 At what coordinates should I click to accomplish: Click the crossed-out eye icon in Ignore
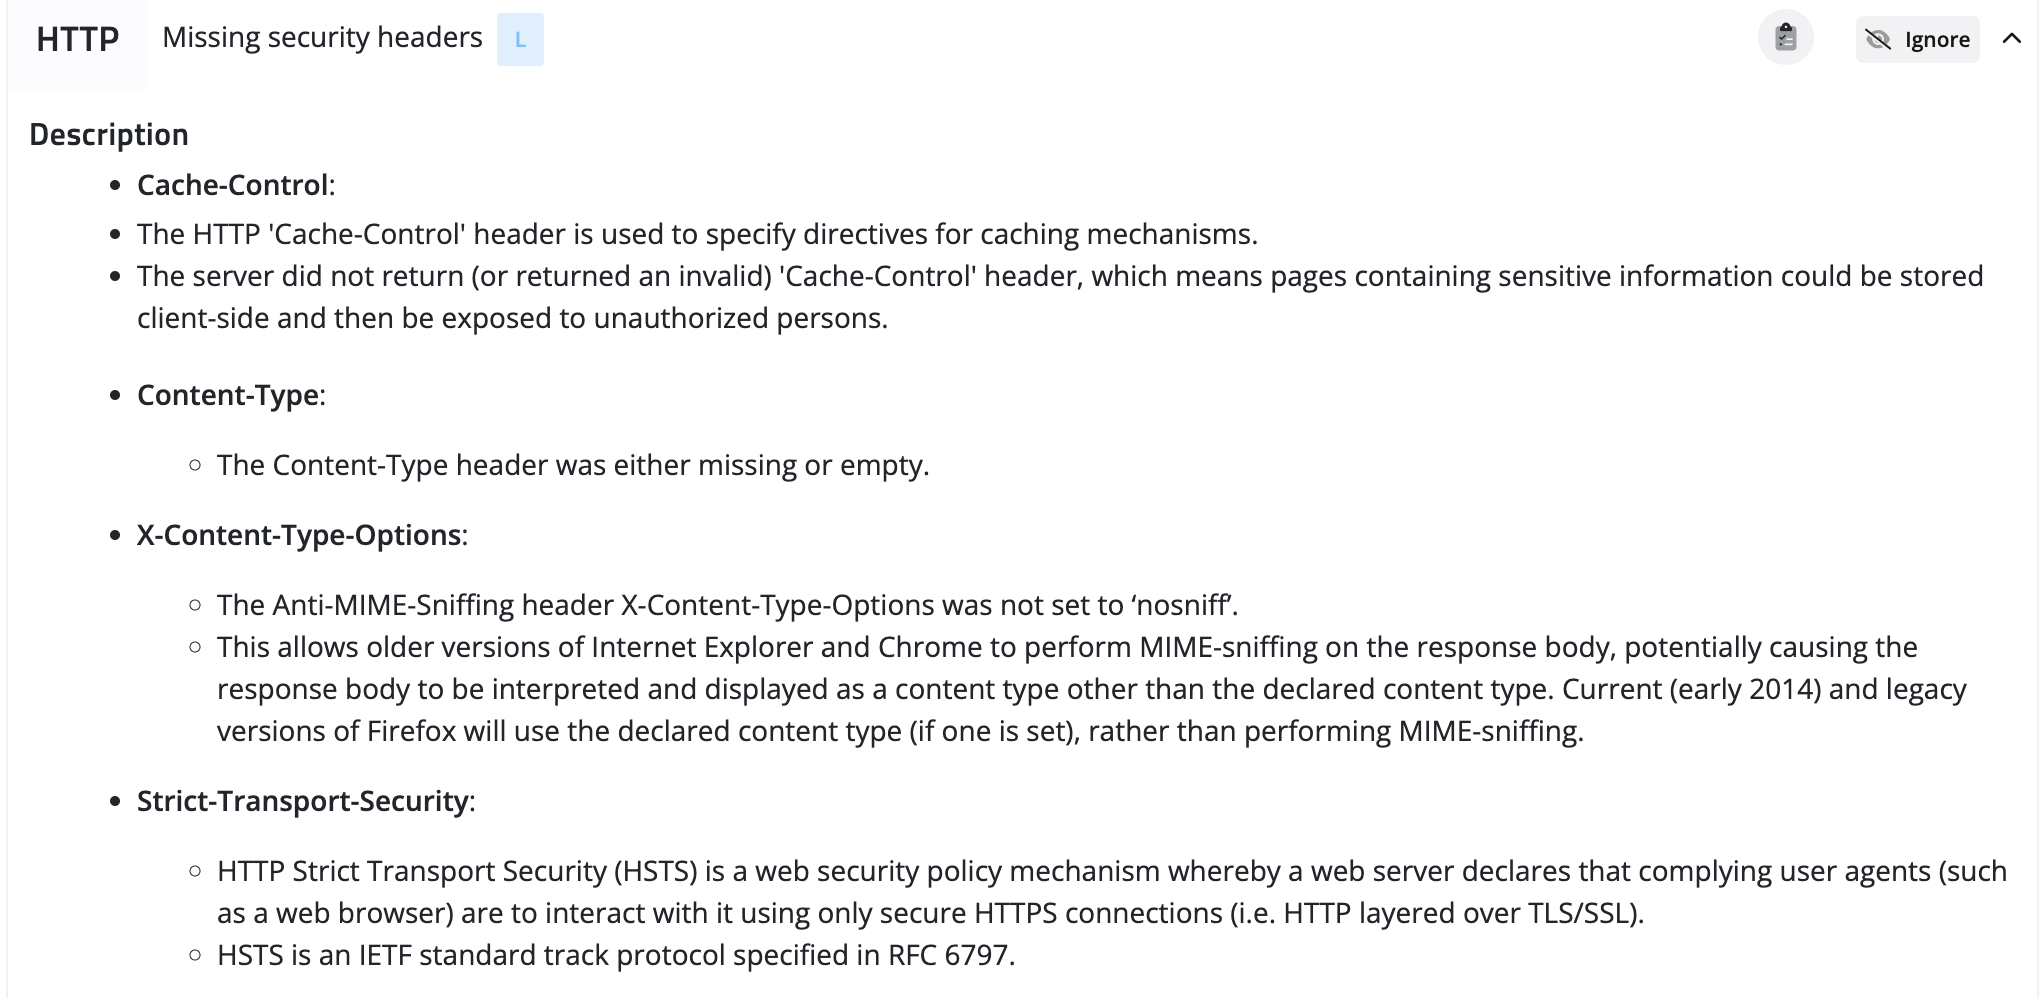(x=1878, y=40)
